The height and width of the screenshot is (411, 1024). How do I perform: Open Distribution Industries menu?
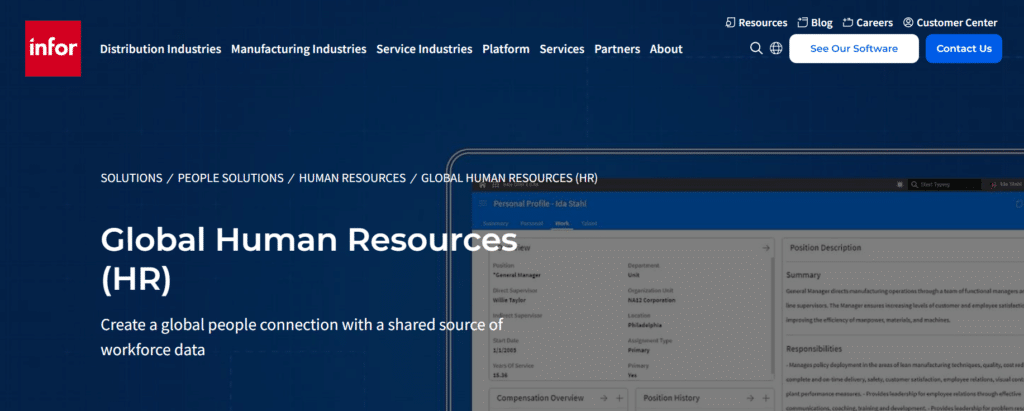161,49
